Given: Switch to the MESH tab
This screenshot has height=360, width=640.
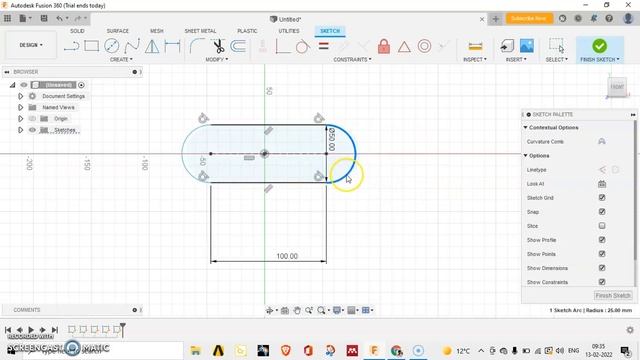Looking at the screenshot, I should [157, 31].
